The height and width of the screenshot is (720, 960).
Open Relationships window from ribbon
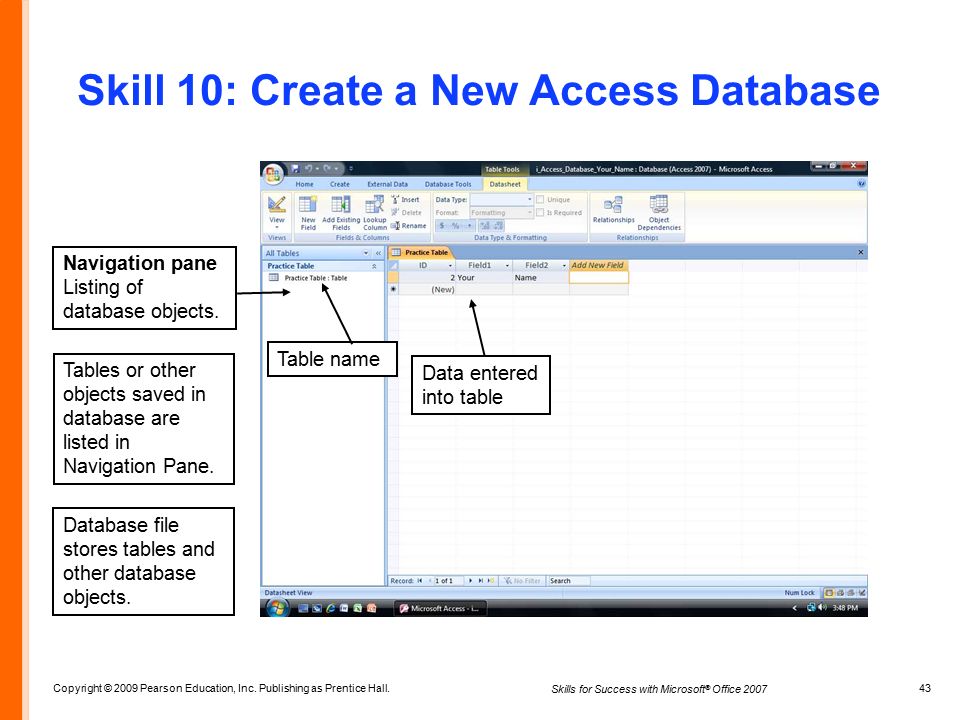(613, 210)
